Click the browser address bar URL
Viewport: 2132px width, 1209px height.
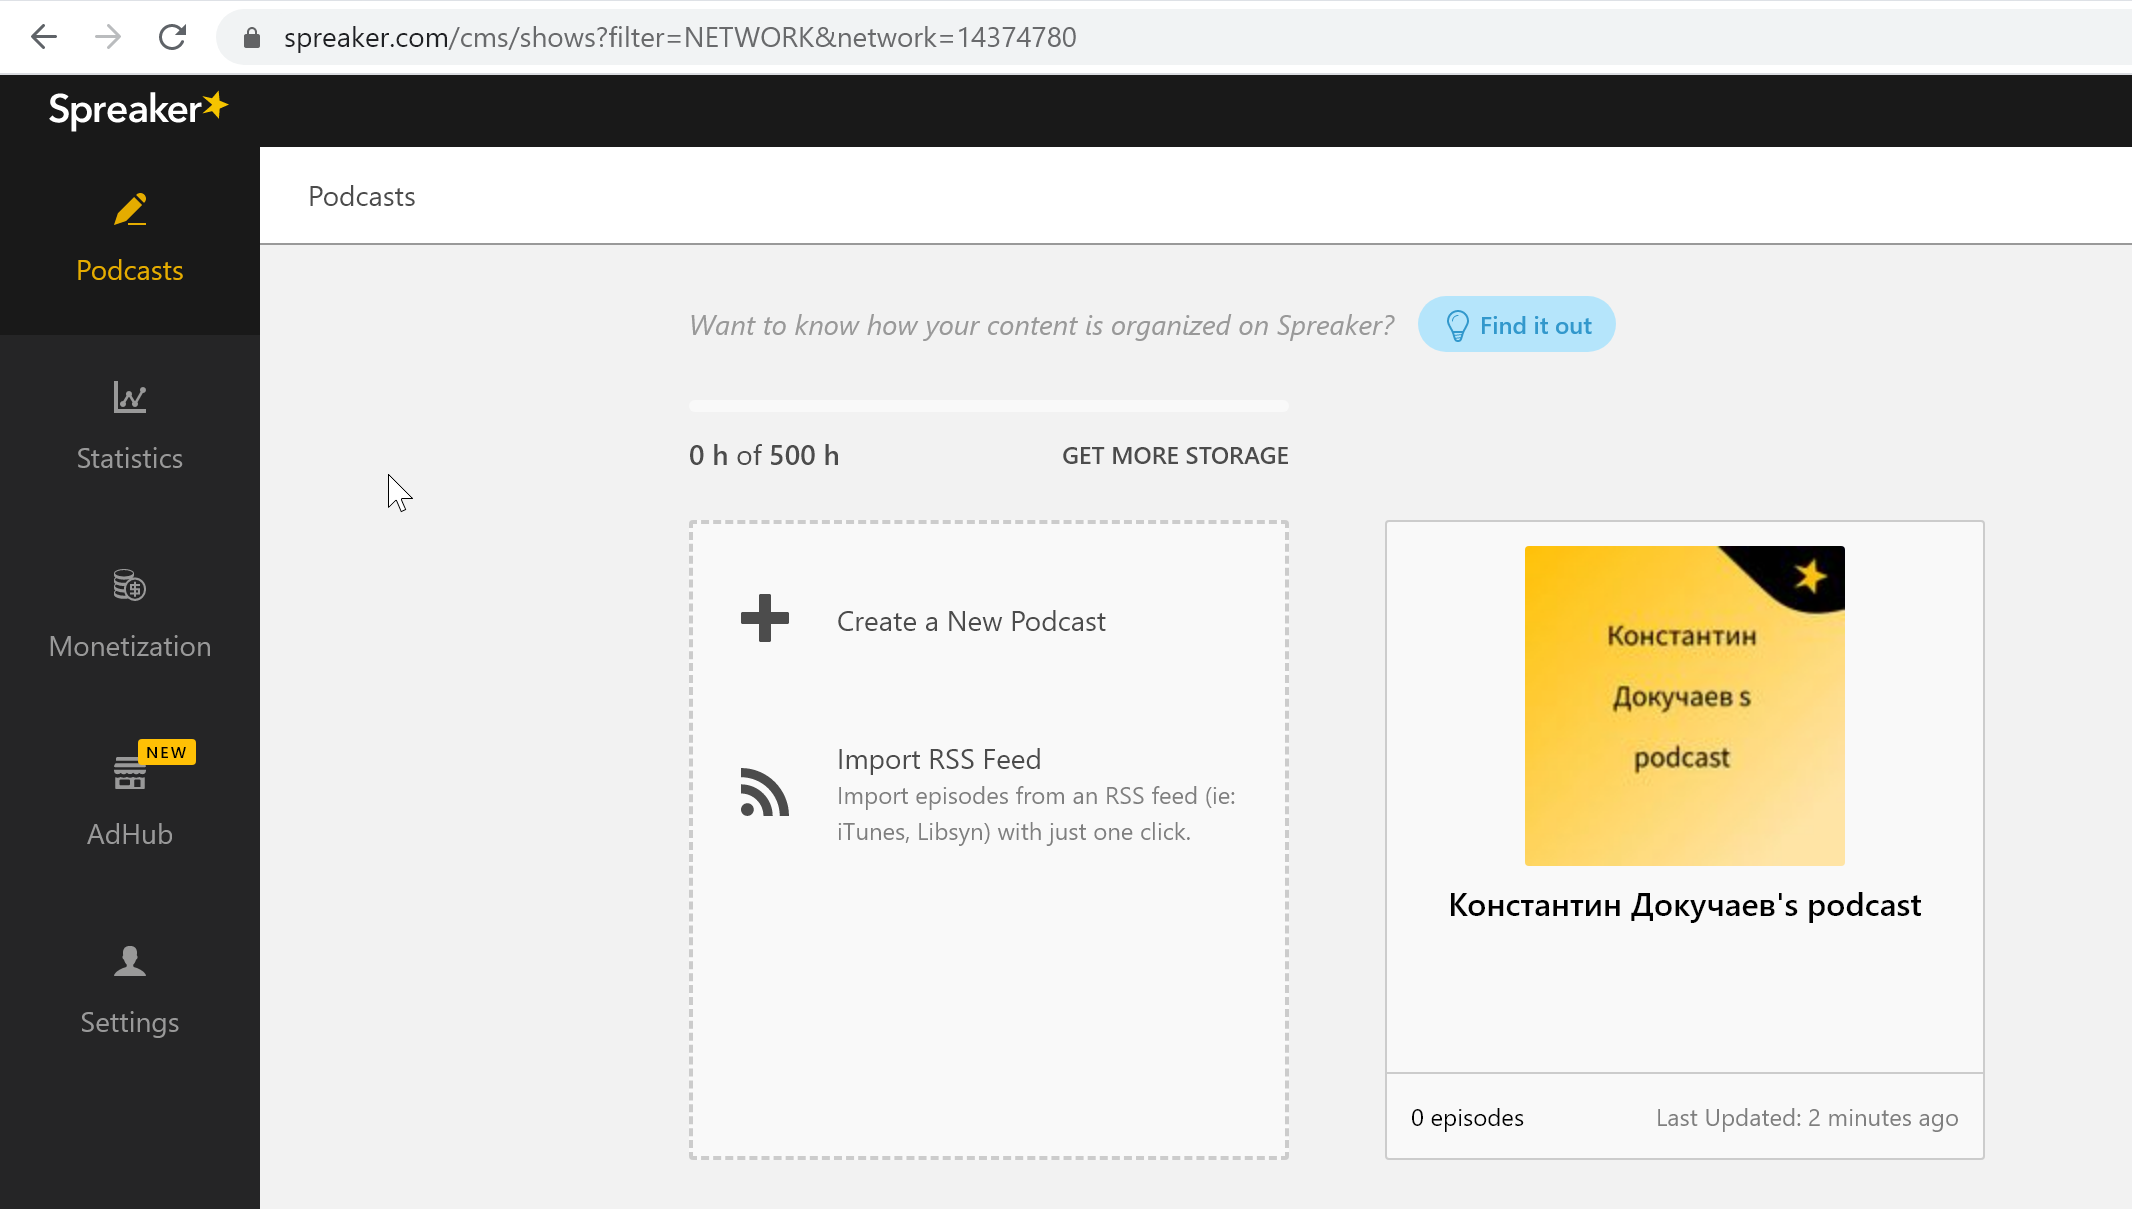click(x=680, y=37)
